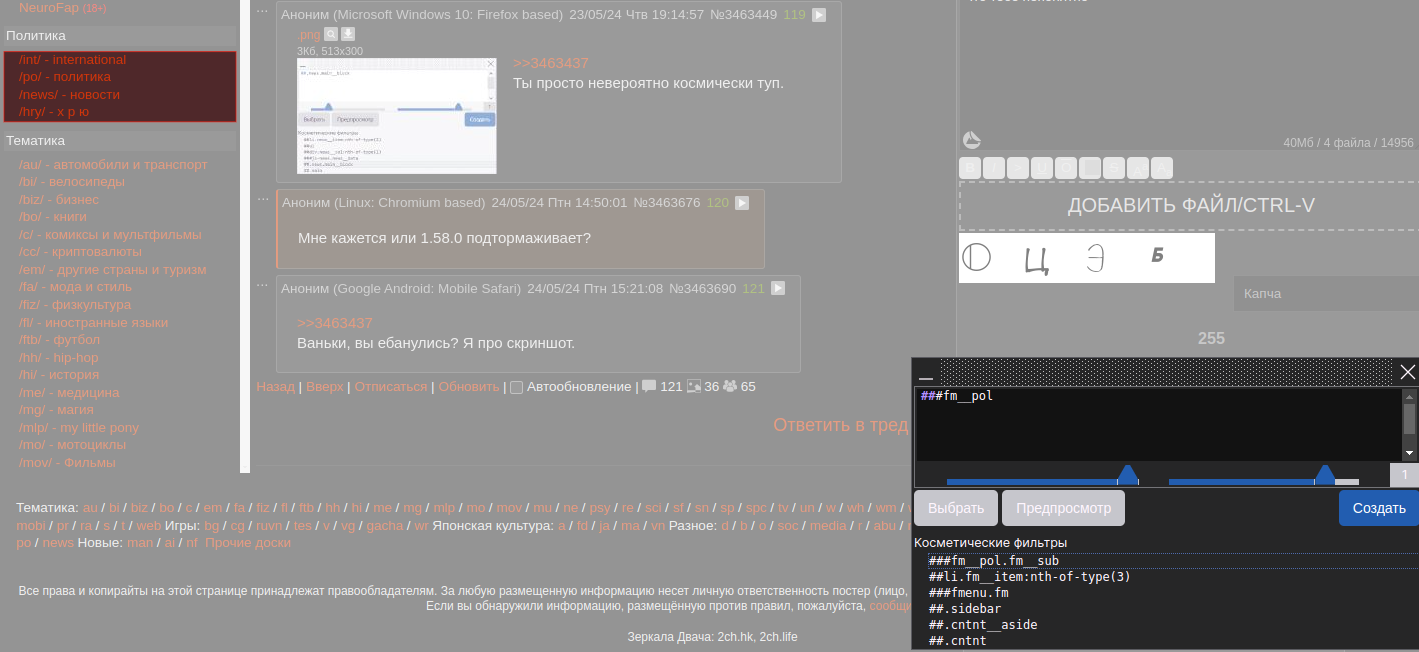Image resolution: width=1419 pixels, height=652 pixels.
Task: Open the /po/ - политика board
Action: click(64, 77)
